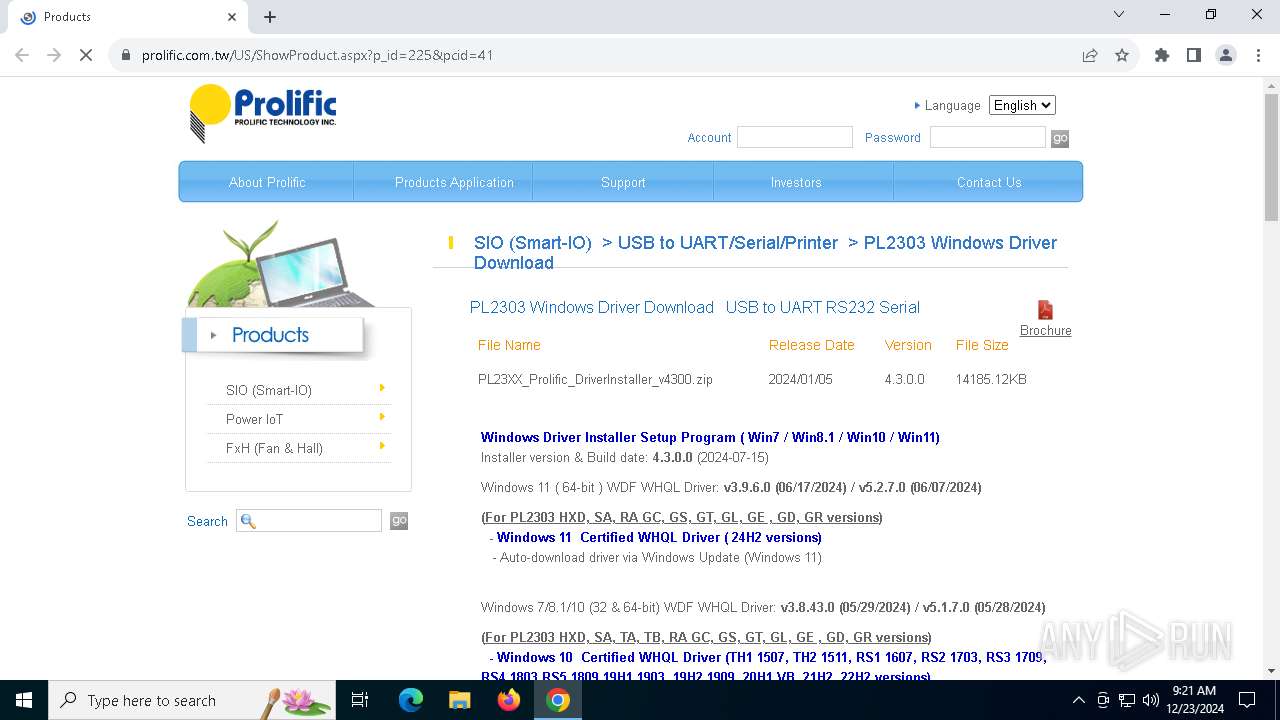
Task: Expand Power IoT sidebar arrow
Action: click(x=382, y=417)
